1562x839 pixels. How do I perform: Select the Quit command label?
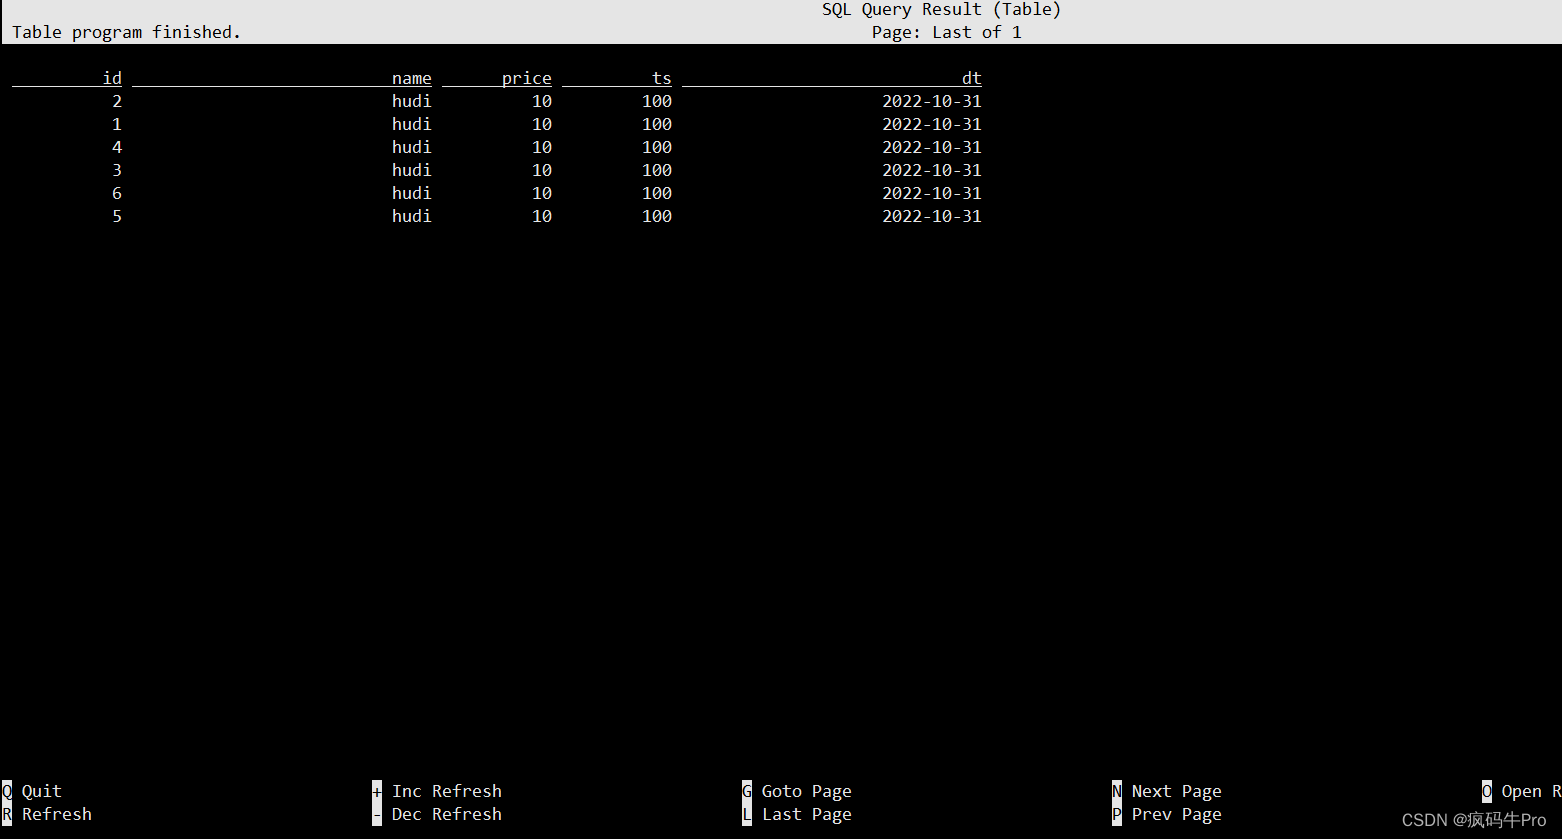click(41, 790)
